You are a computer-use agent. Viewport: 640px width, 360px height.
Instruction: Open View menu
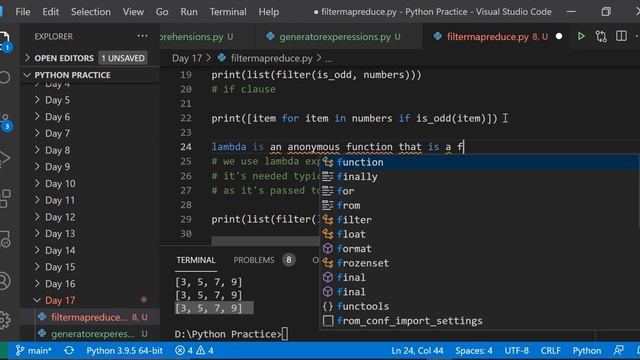coord(133,12)
